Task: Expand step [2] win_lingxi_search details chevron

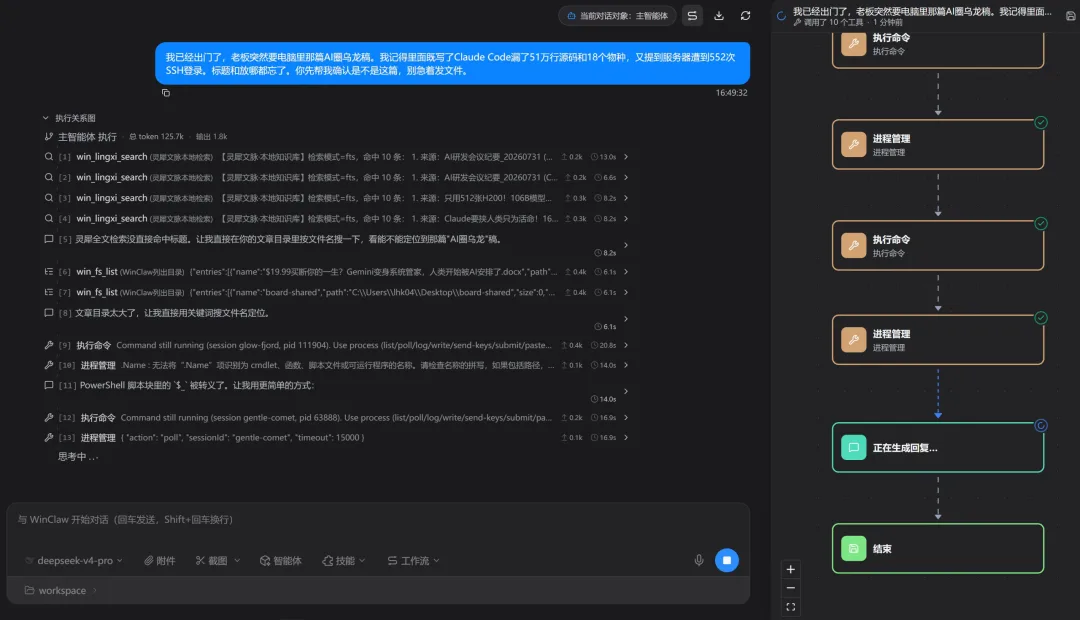Action: coord(625,178)
